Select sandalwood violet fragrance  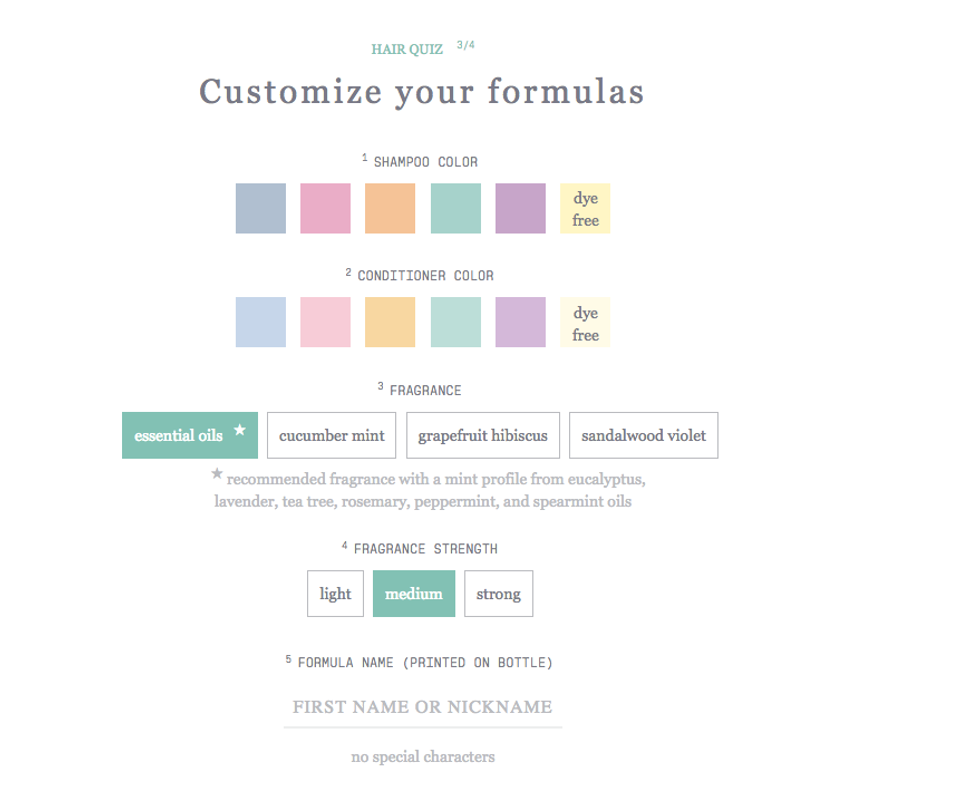pyautogui.click(x=643, y=436)
